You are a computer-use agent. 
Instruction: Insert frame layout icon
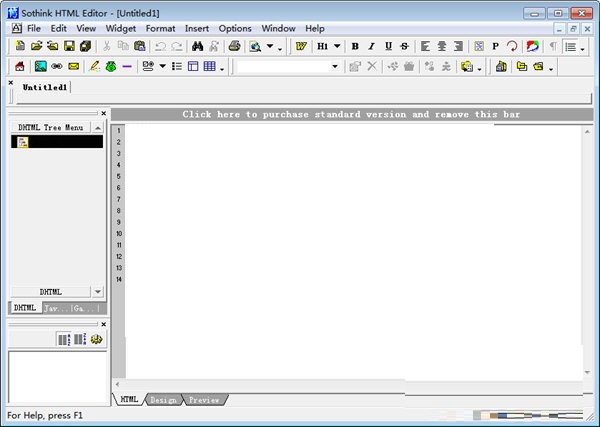pyautogui.click(x=193, y=67)
